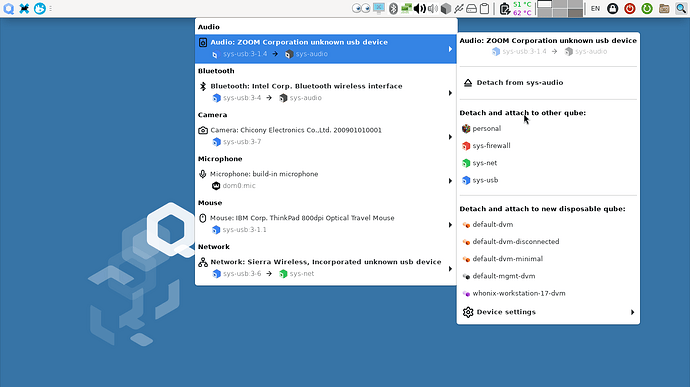Click the display monitor tray icon
Image resolution: width=690 pixels, height=387 pixels.
[x=378, y=8]
